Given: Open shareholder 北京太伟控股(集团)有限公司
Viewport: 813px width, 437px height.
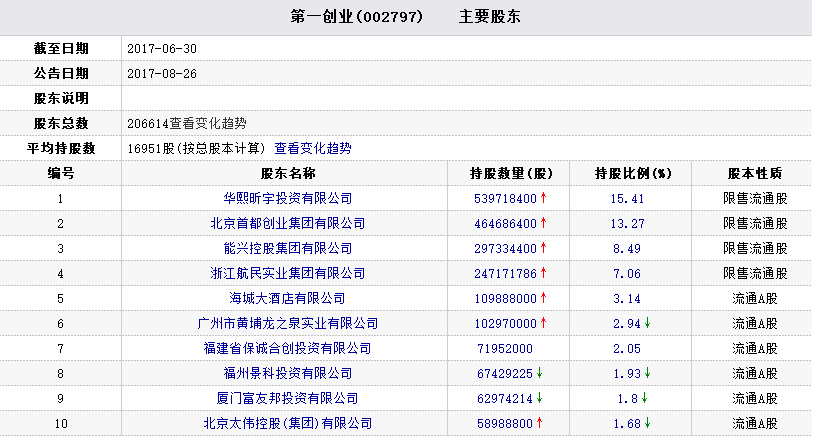Looking at the screenshot, I should (288, 424).
